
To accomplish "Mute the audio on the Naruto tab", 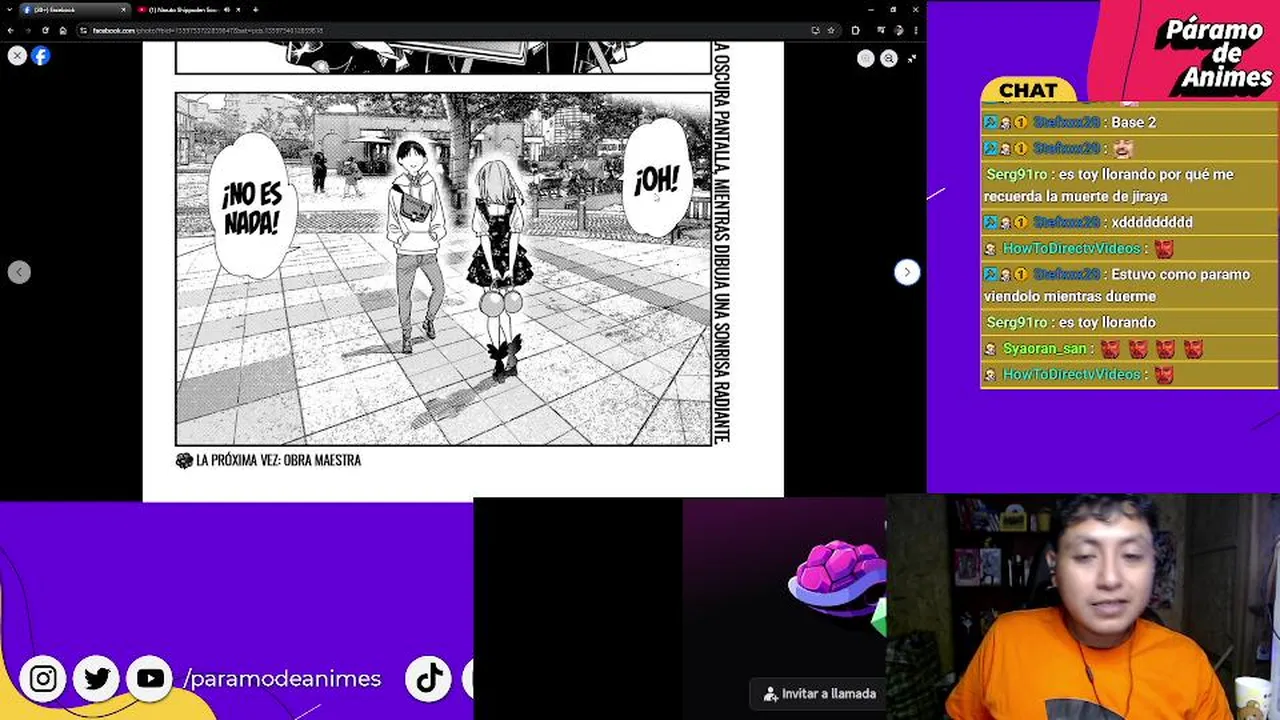I will tap(227, 10).
